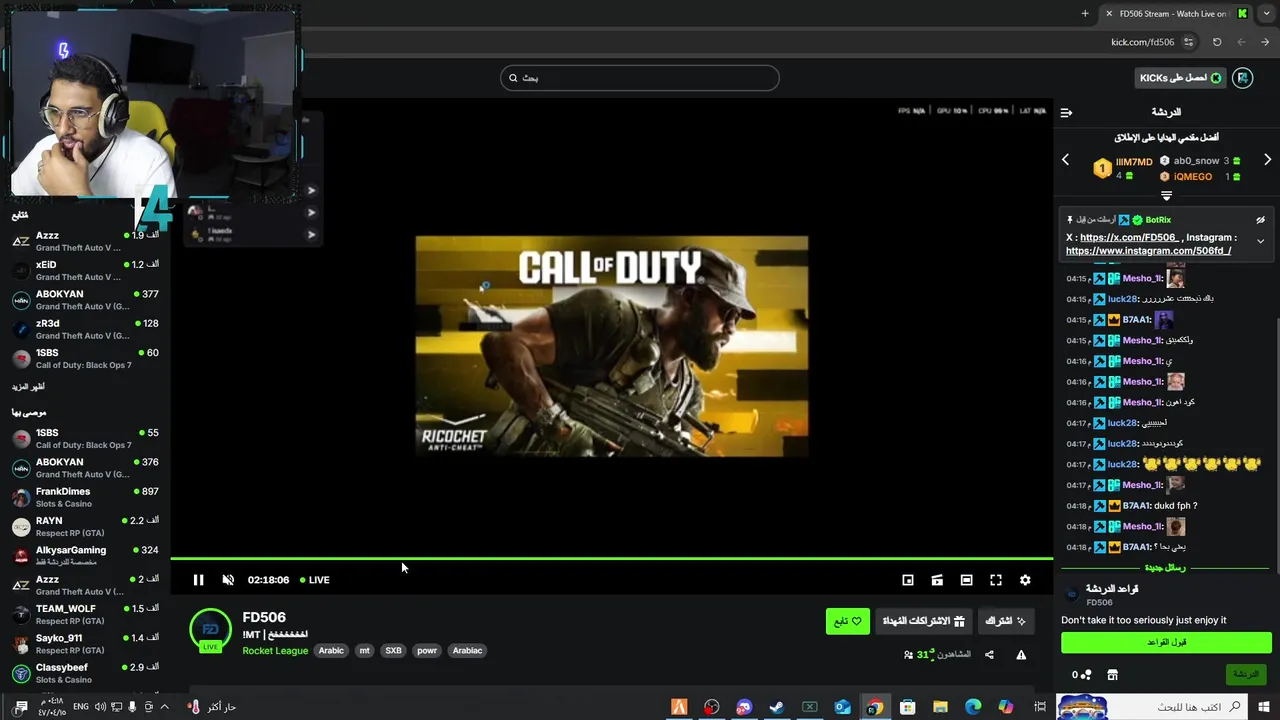Screen dimensions: 1280x720
Task: Expand the show more following list
Action: point(28,387)
